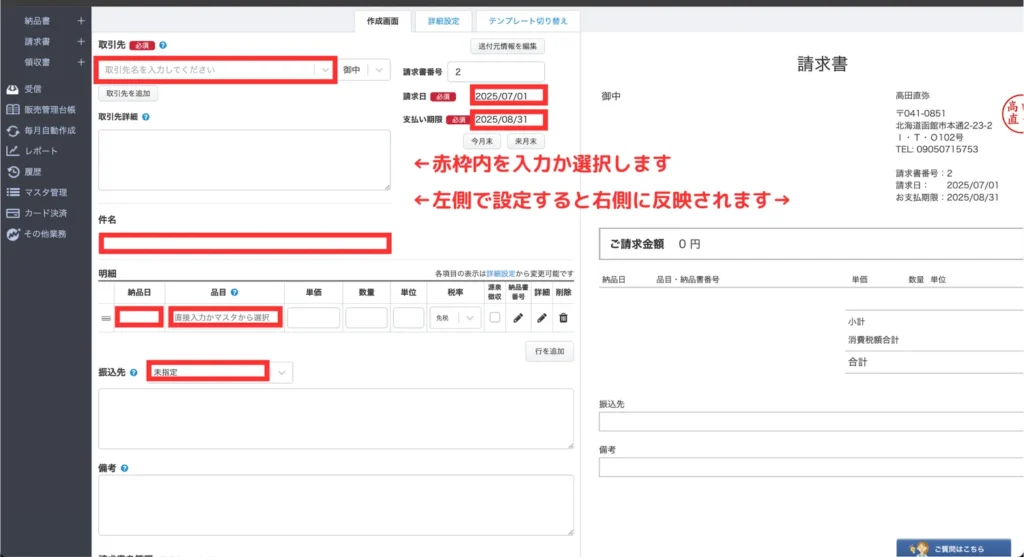
Task: Click the trash icon to delete the row
Action: pyautogui.click(x=564, y=318)
